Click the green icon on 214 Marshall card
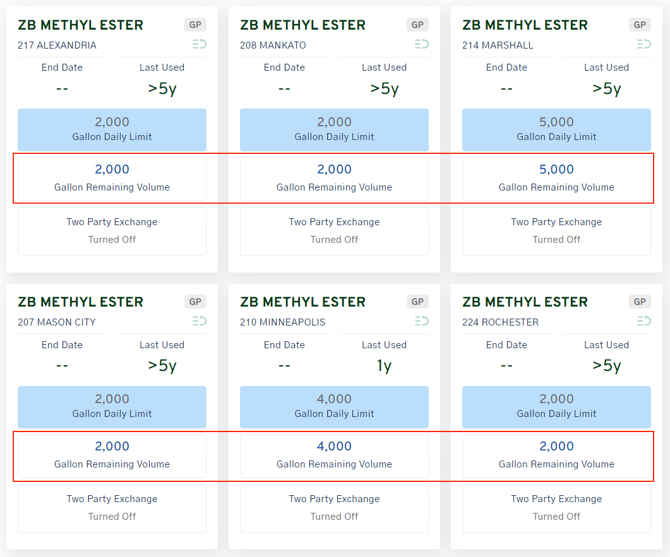 point(643,45)
